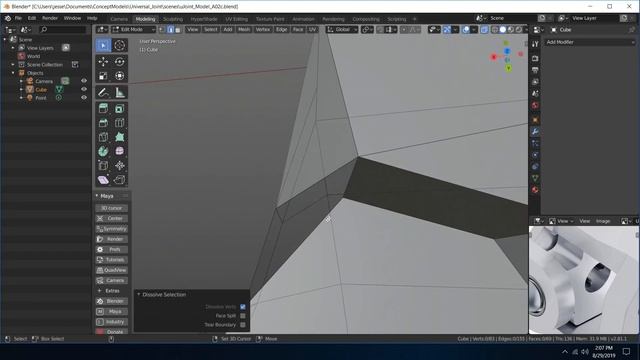Select the Knife tool
Image resolution: width=640 pixels, height=360 pixels.
(x=103, y=137)
